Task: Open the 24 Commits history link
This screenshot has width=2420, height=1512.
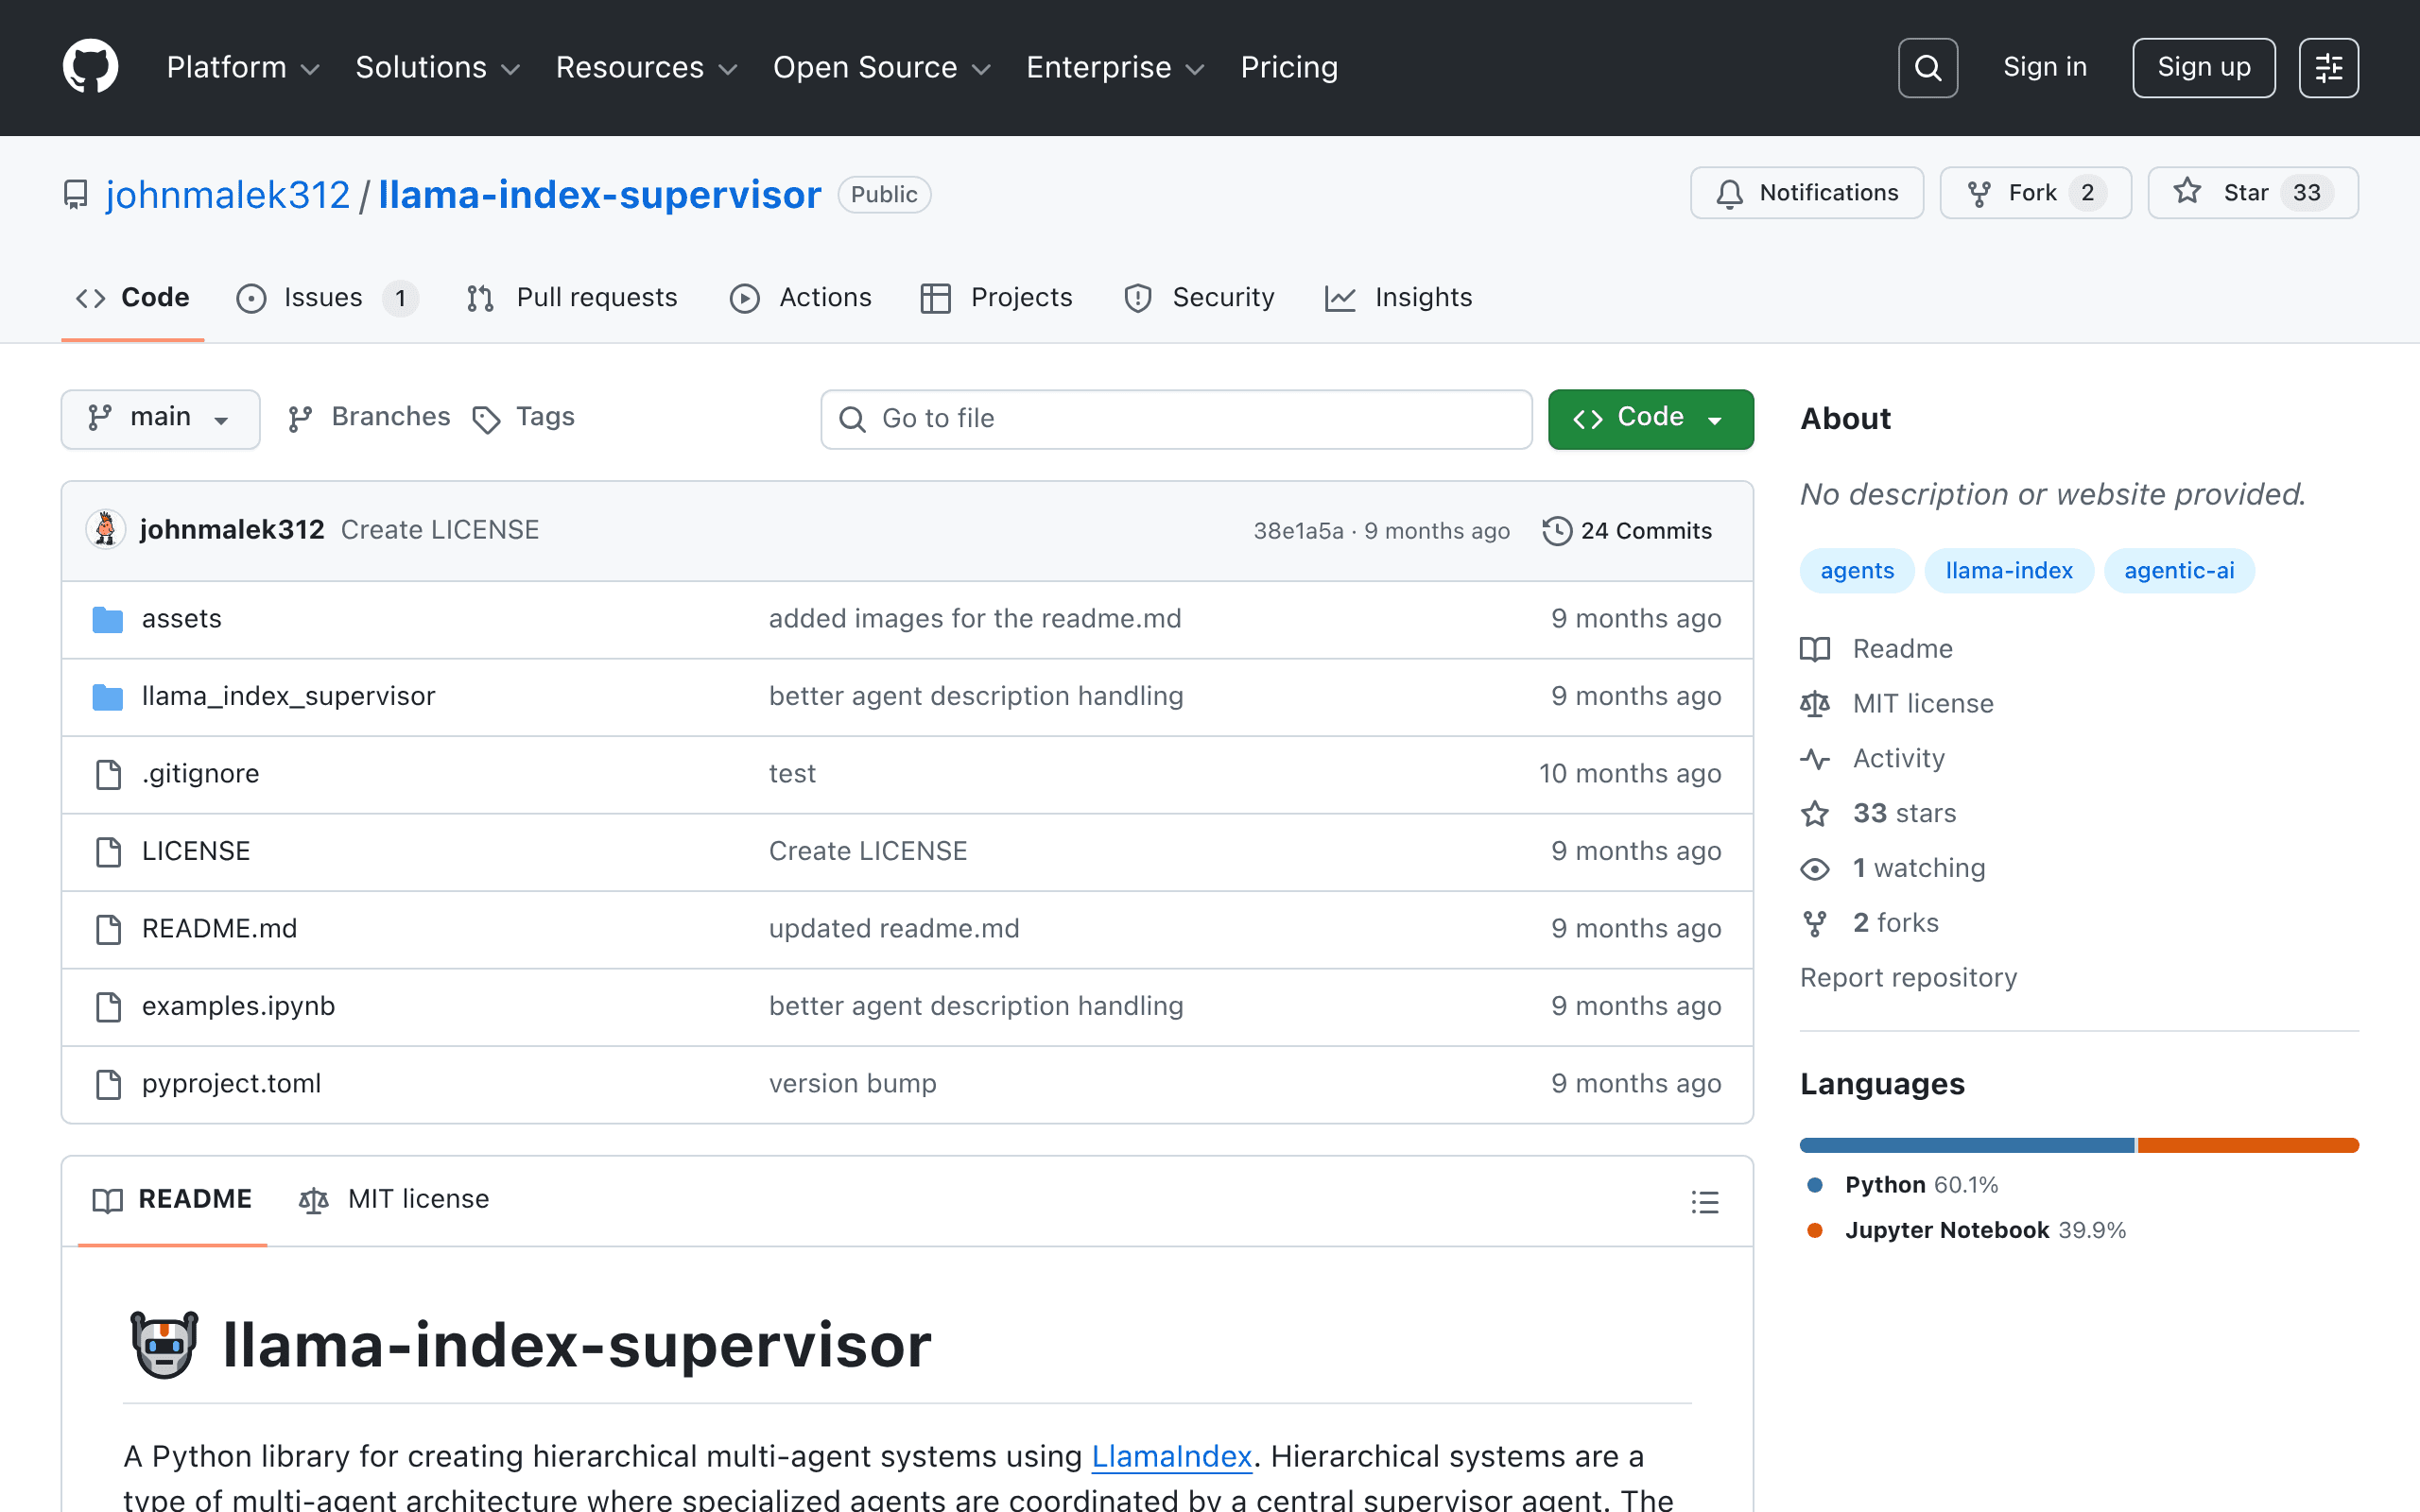Action: [x=1627, y=531]
